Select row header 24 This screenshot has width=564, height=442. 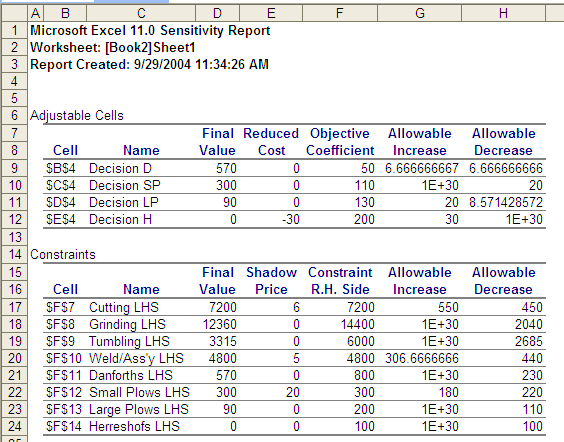pos(14,426)
